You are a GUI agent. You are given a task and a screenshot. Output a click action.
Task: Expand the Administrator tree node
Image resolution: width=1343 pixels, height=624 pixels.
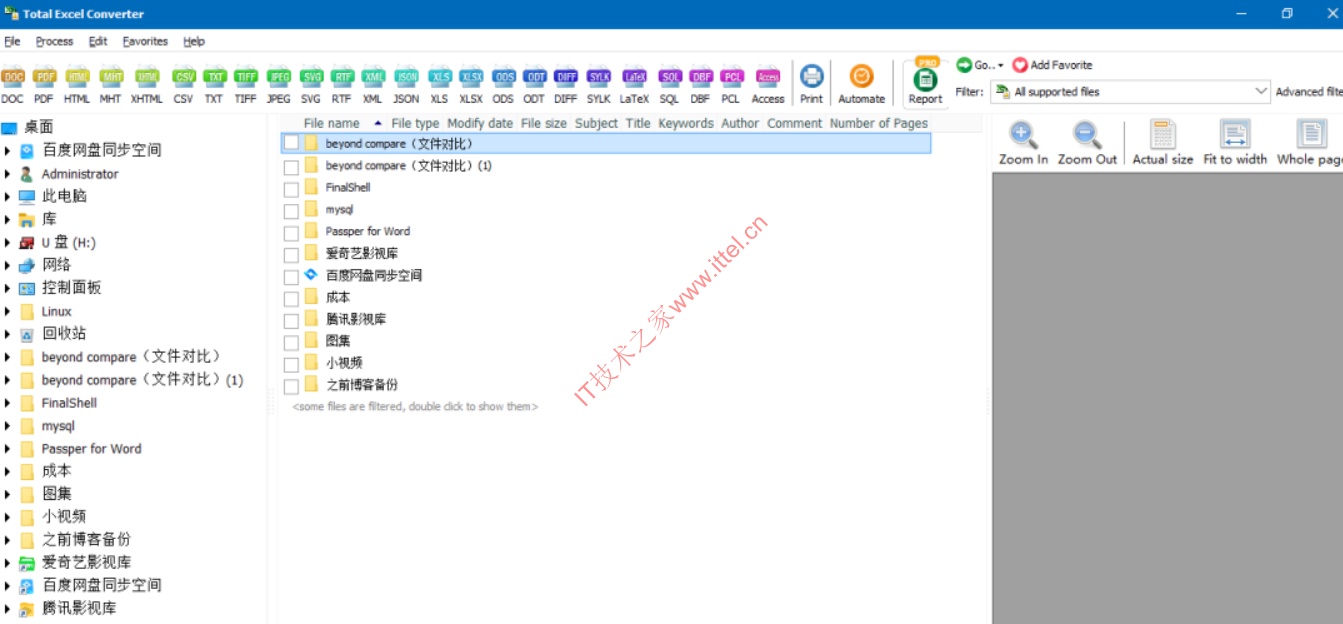tap(8, 174)
